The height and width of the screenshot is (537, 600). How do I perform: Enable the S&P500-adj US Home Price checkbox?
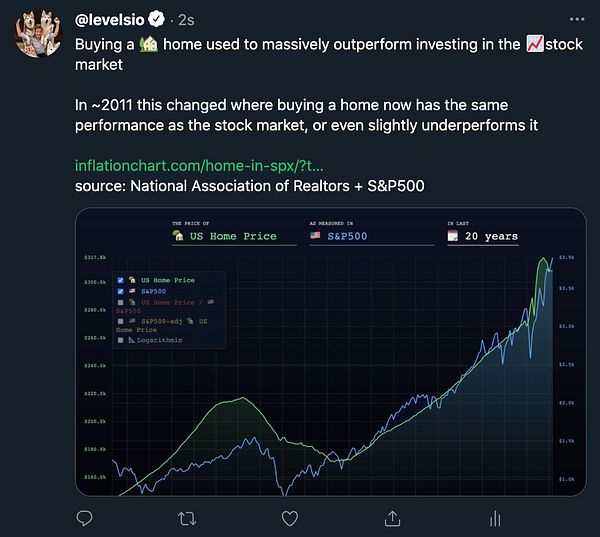click(x=121, y=321)
